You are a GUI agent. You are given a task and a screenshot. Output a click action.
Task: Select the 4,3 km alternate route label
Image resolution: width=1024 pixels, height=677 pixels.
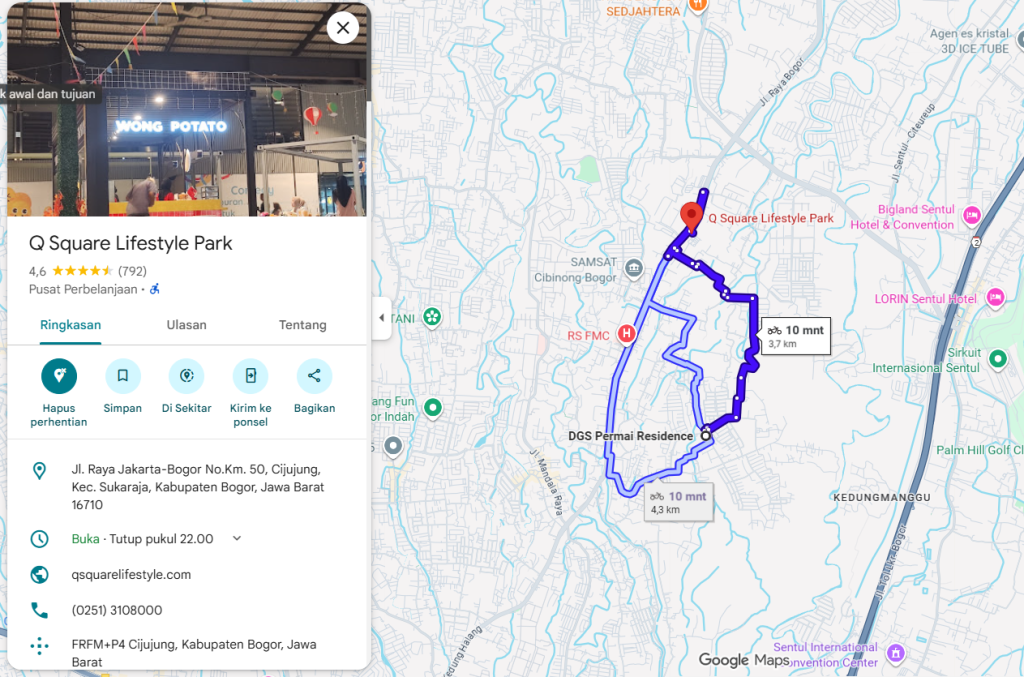click(679, 503)
